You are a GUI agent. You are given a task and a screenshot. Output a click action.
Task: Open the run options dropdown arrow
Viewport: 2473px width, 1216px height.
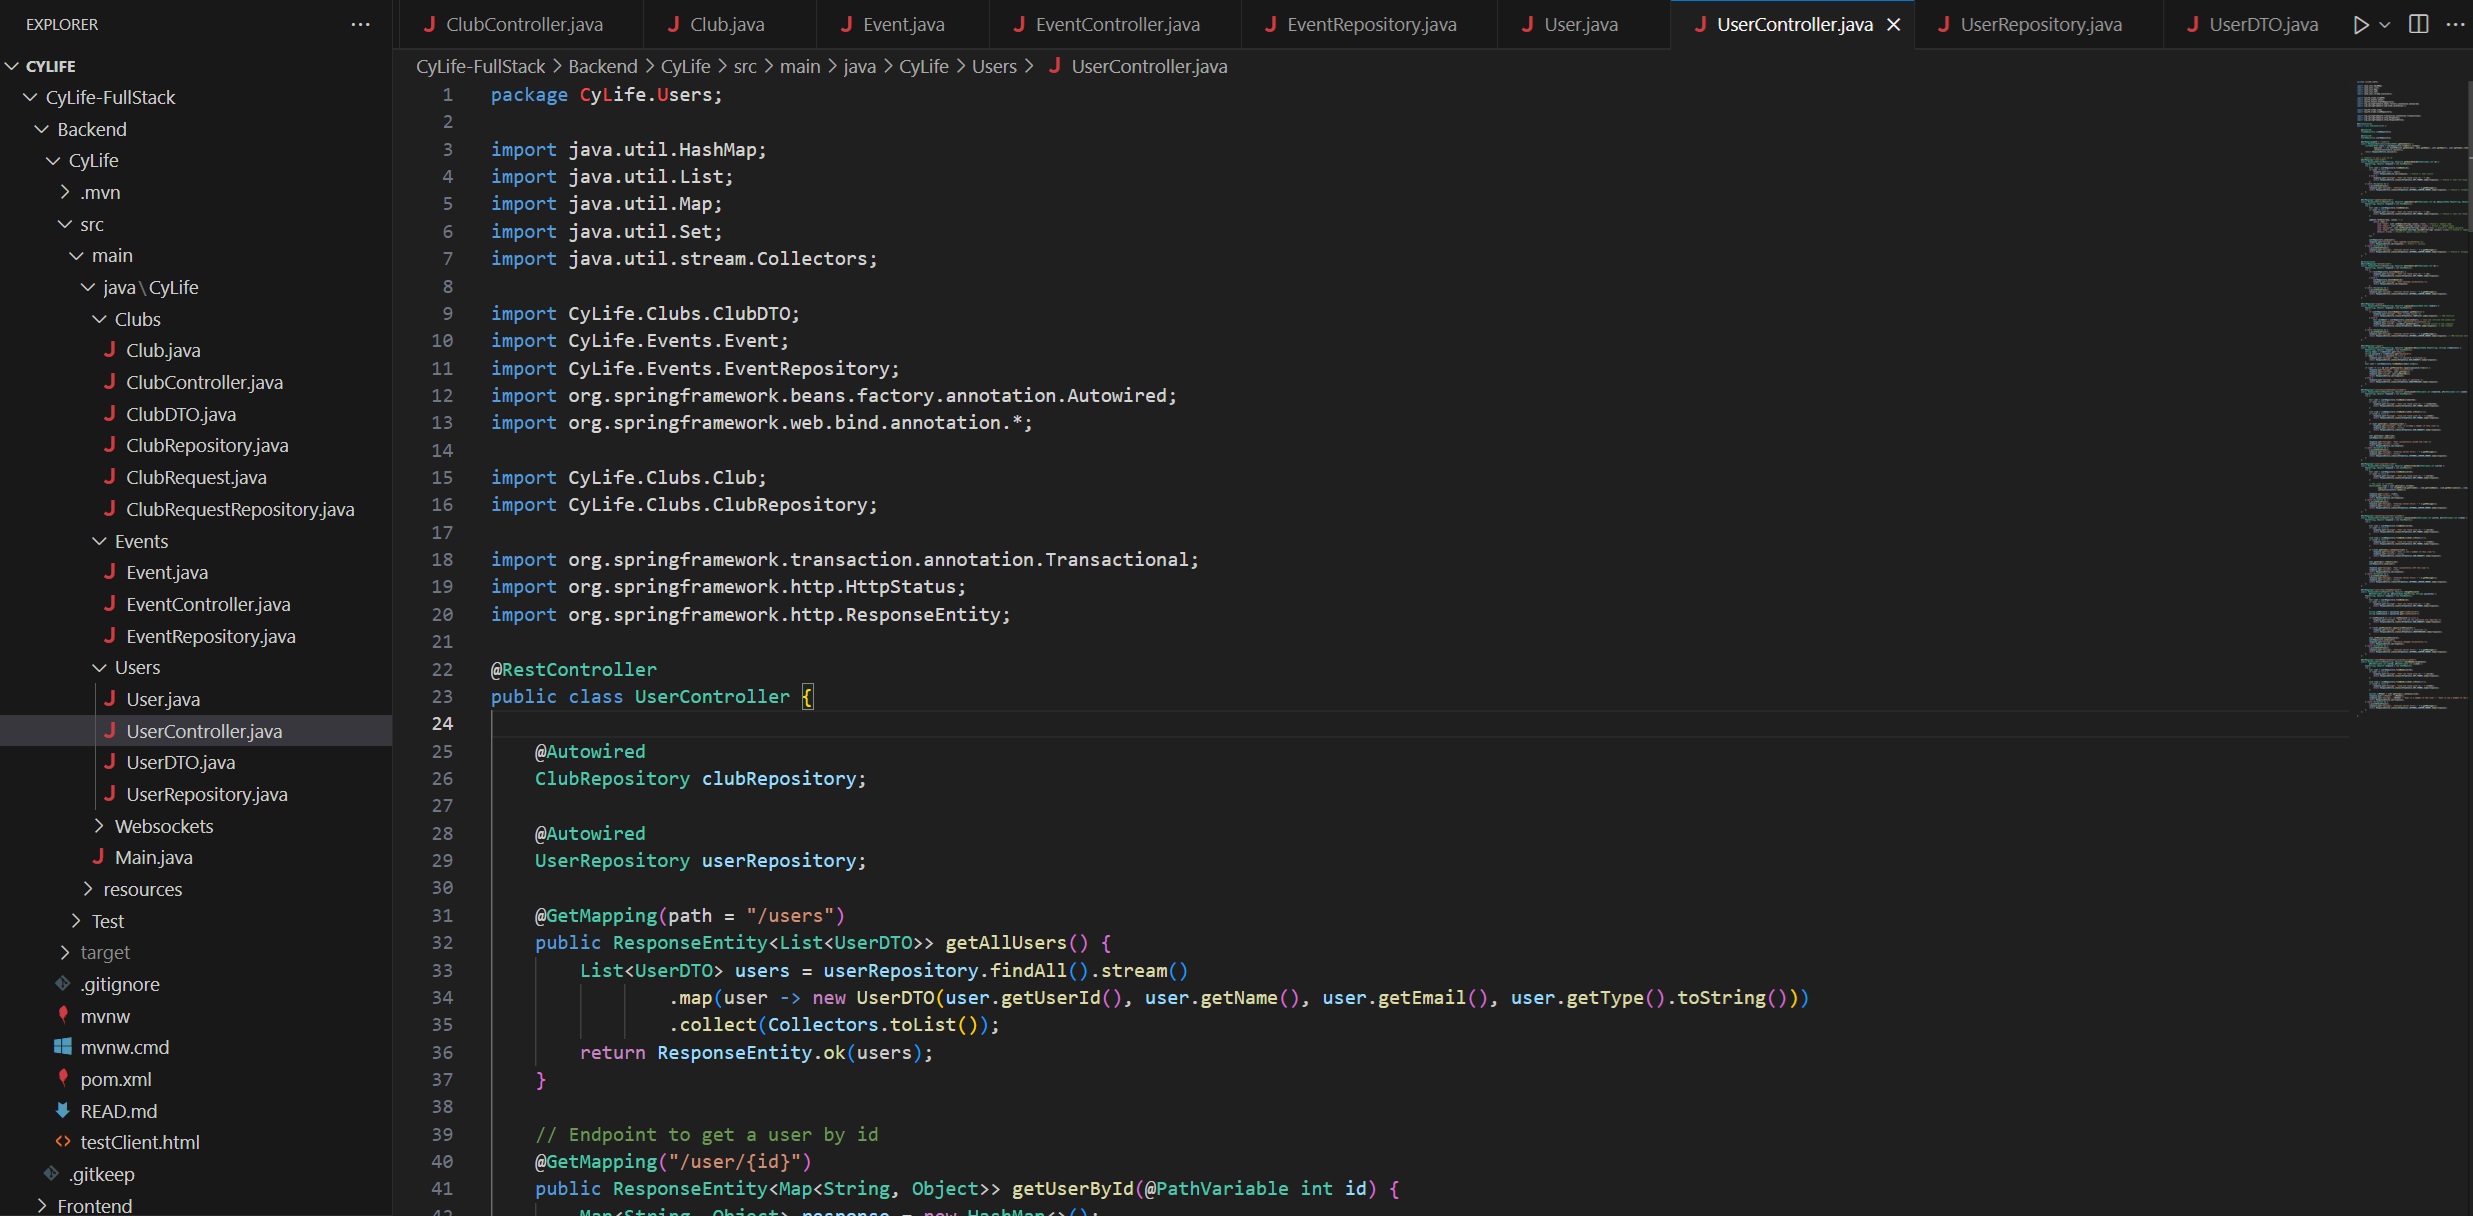[2385, 25]
